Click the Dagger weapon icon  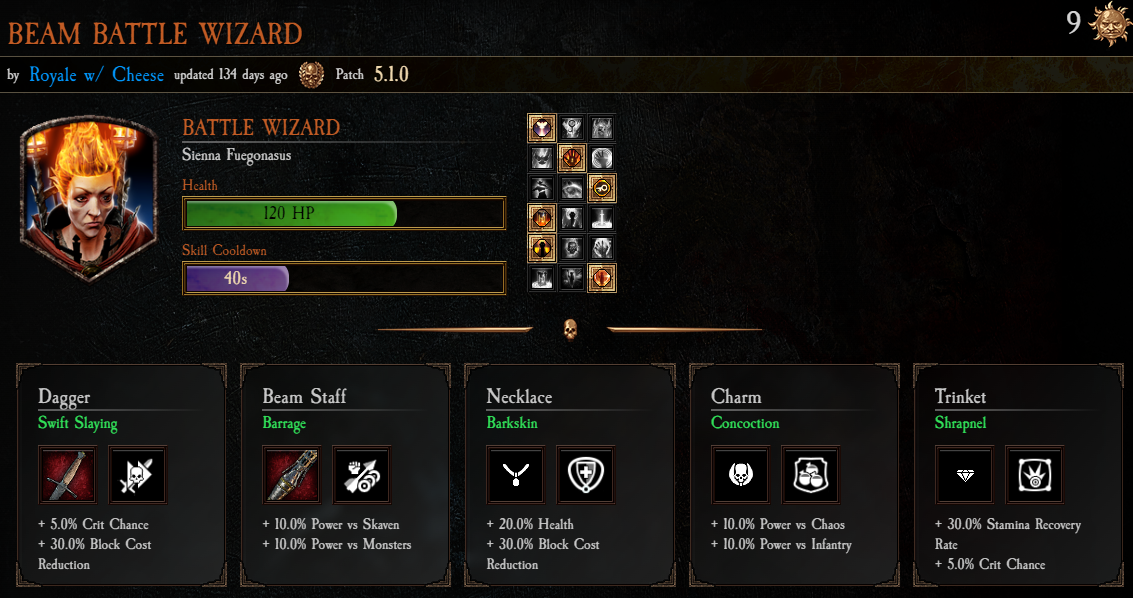[67, 474]
